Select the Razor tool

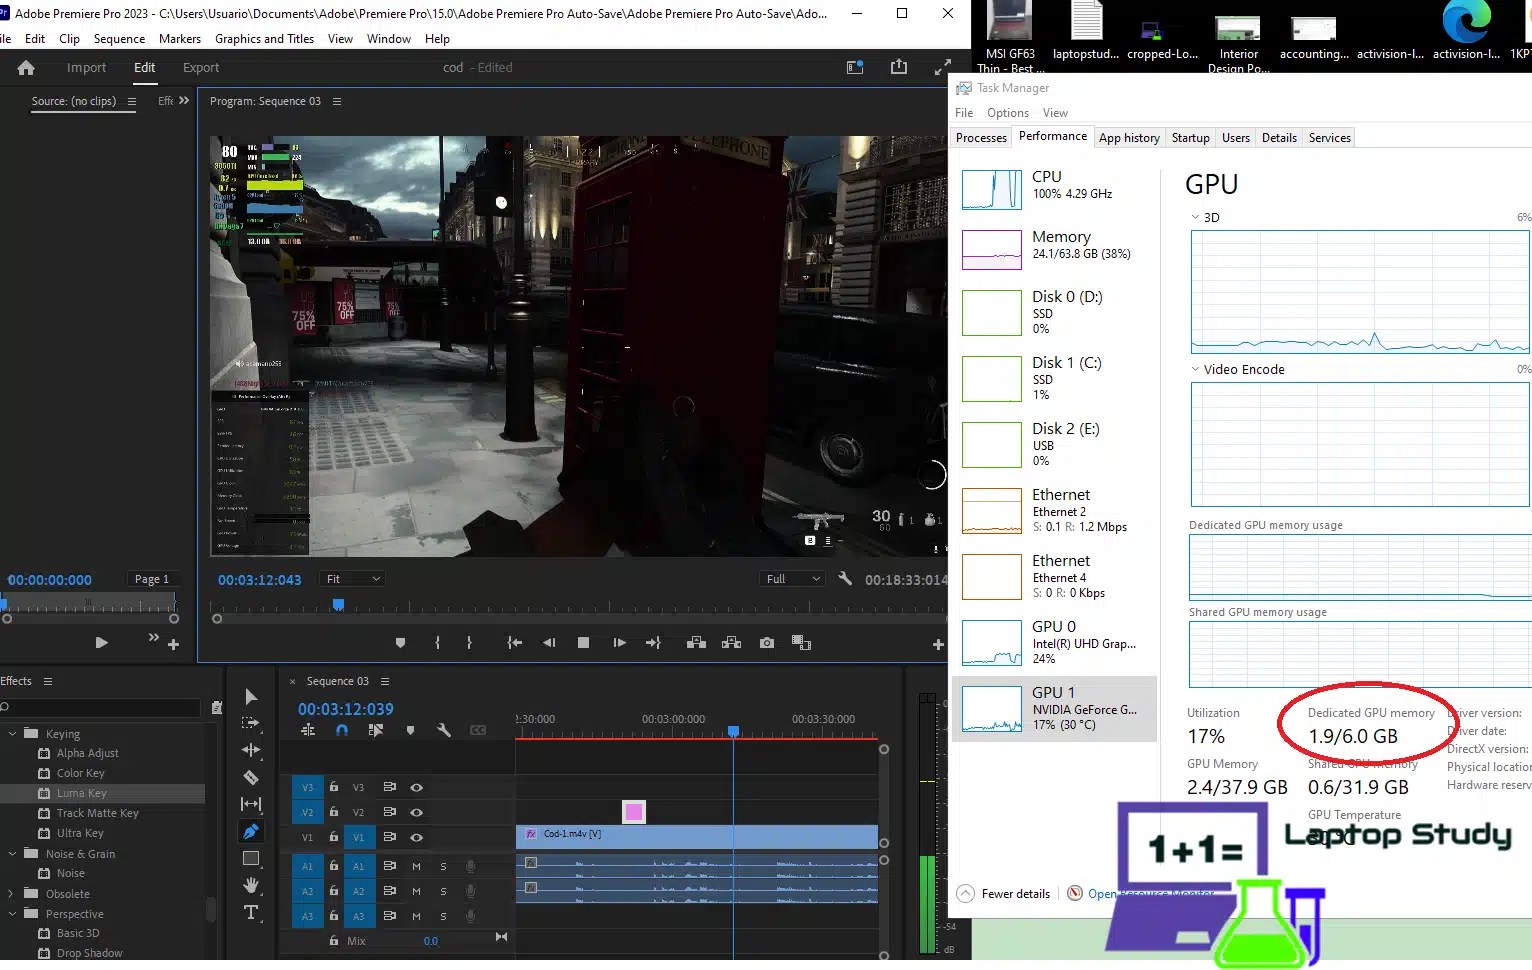[252, 776]
